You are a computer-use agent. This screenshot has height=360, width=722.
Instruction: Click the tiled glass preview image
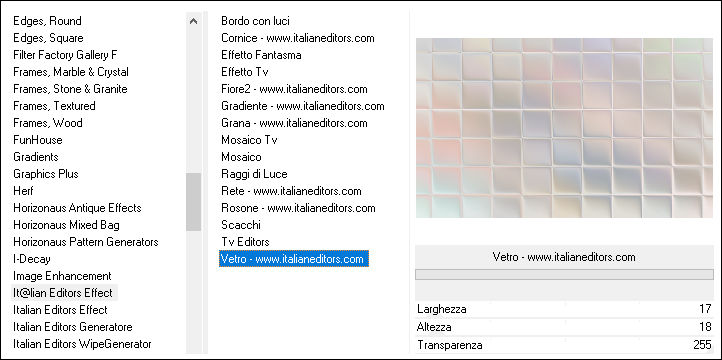564,128
